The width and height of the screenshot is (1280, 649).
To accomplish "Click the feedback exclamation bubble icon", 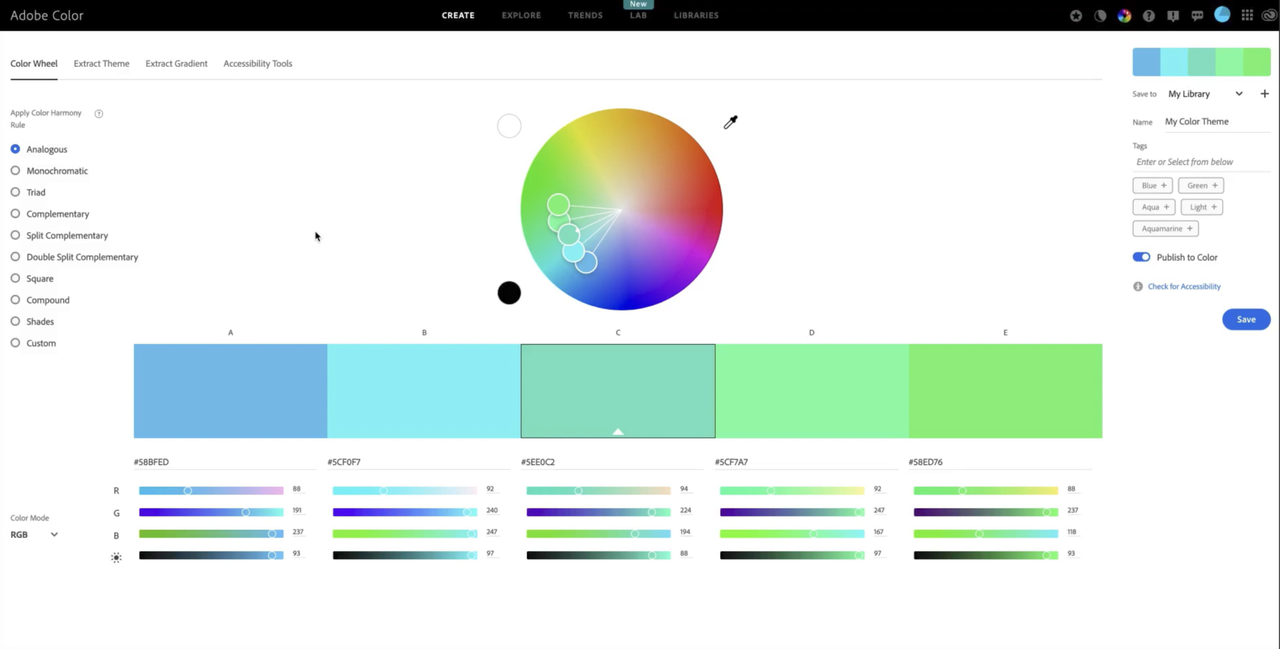I will click(x=1173, y=16).
